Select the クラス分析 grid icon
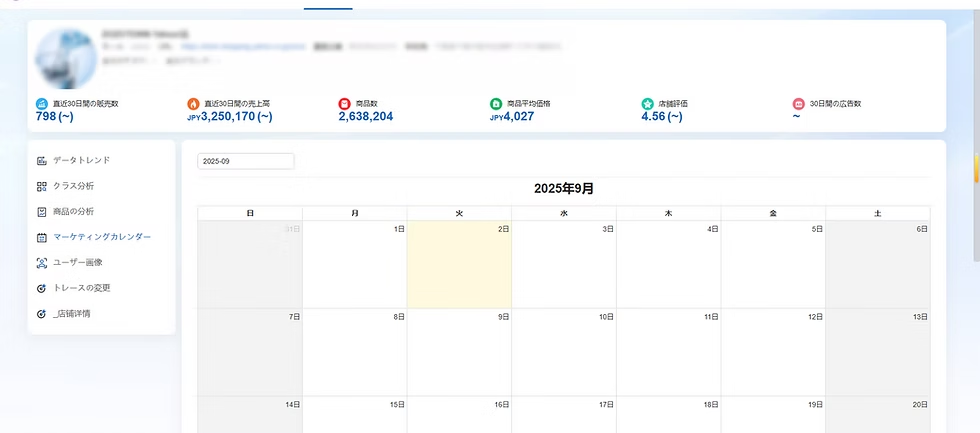The width and height of the screenshot is (980, 433). click(42, 186)
